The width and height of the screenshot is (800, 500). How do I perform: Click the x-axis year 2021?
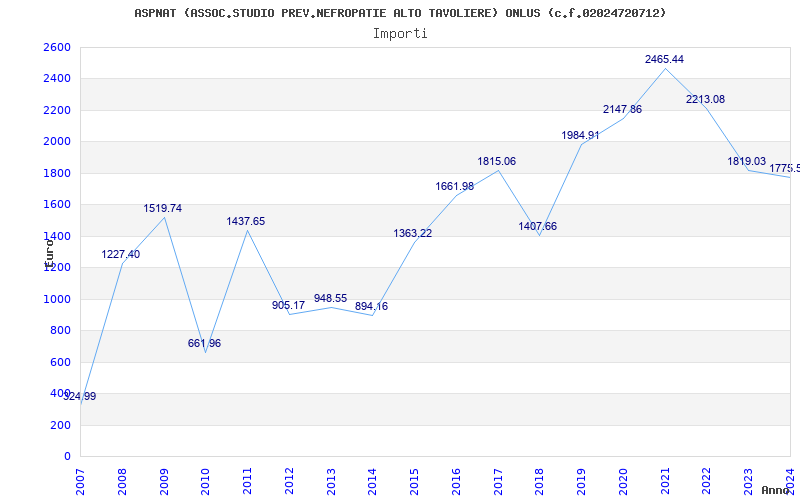pos(665,482)
